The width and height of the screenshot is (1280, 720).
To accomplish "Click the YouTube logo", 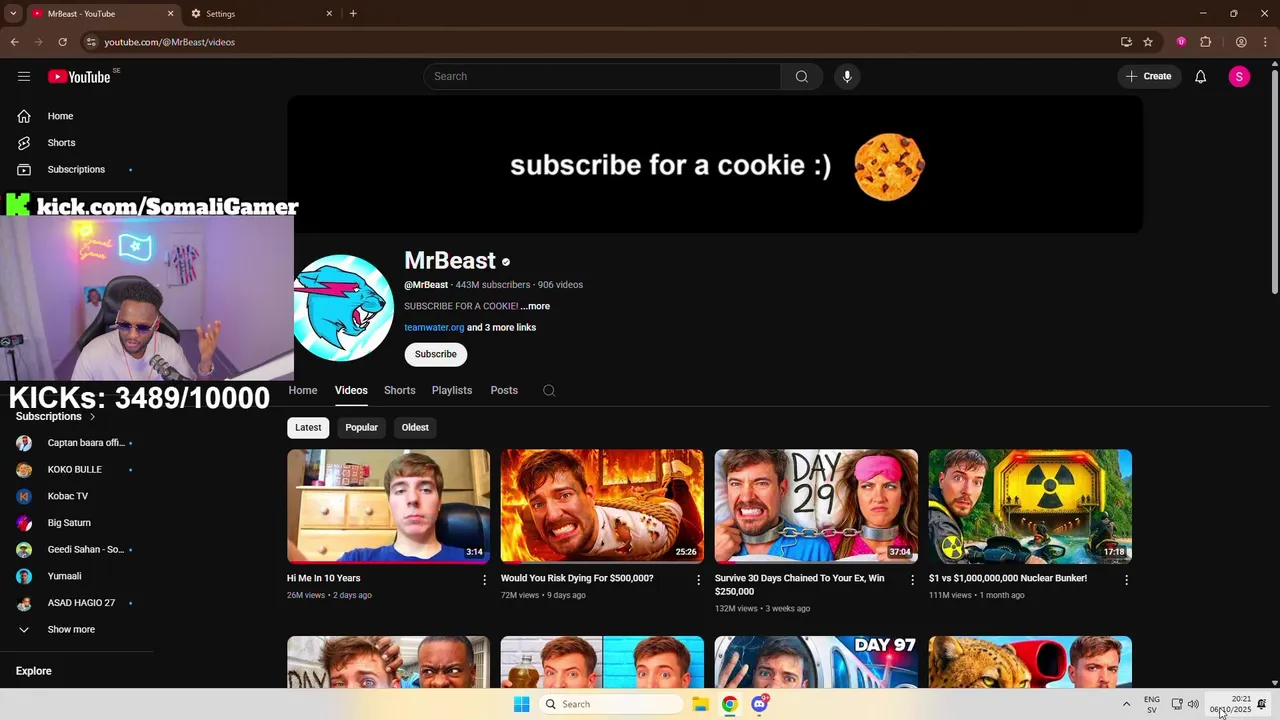I will click(79, 77).
